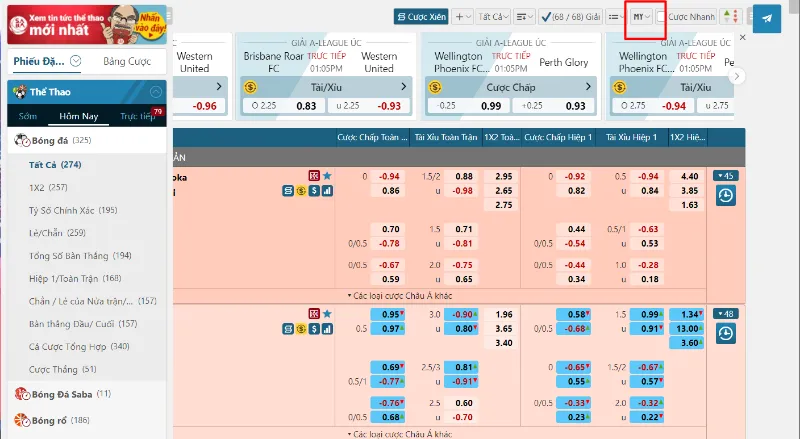The image size is (800, 439).
Task: Open Brisbane Roar Tài/Xỉu card arrow
Action: (x=404, y=87)
